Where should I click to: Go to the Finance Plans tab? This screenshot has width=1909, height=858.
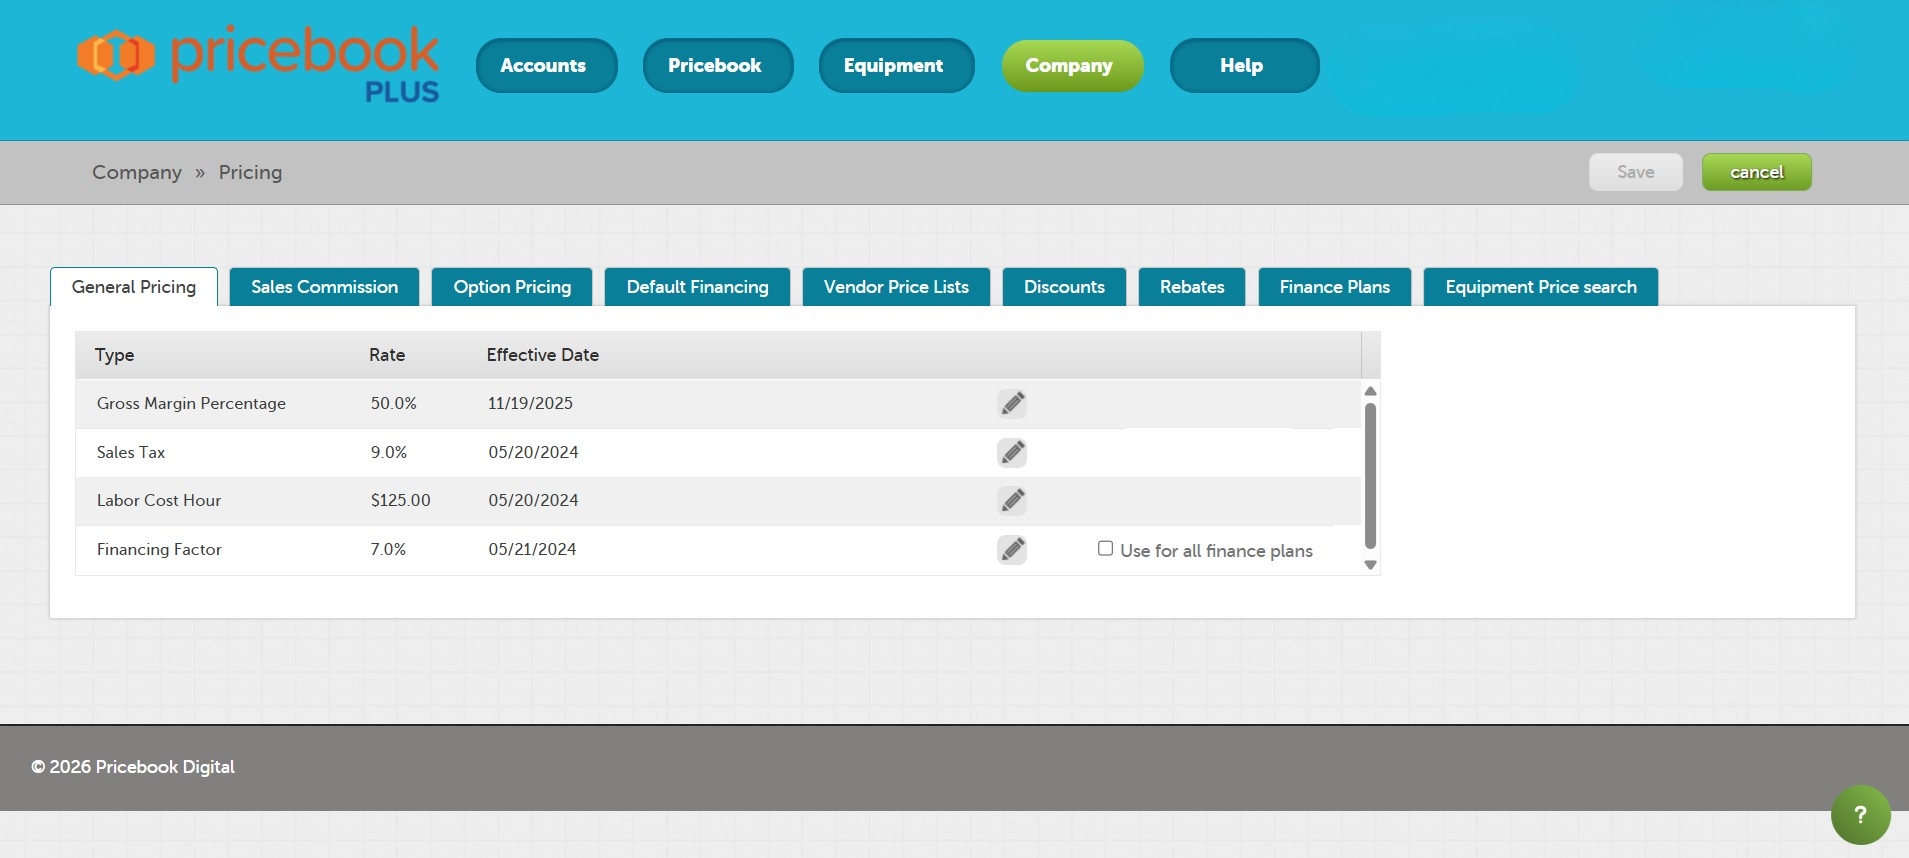pyautogui.click(x=1334, y=287)
